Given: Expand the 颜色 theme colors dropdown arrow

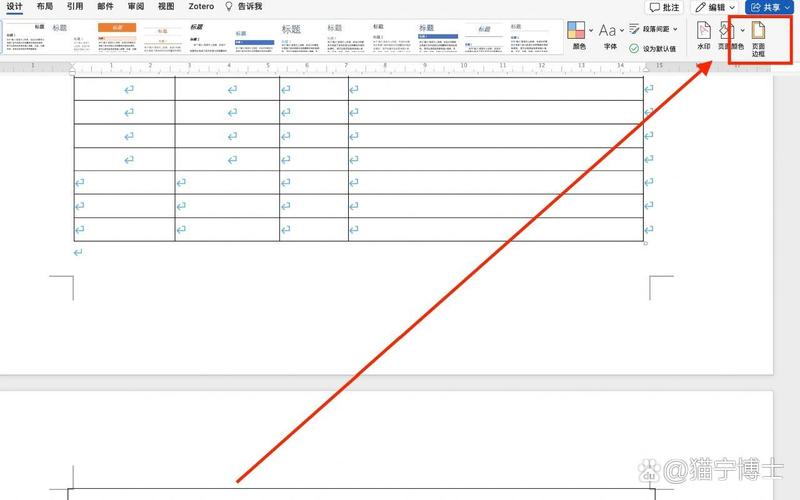Looking at the screenshot, I should click(591, 30).
